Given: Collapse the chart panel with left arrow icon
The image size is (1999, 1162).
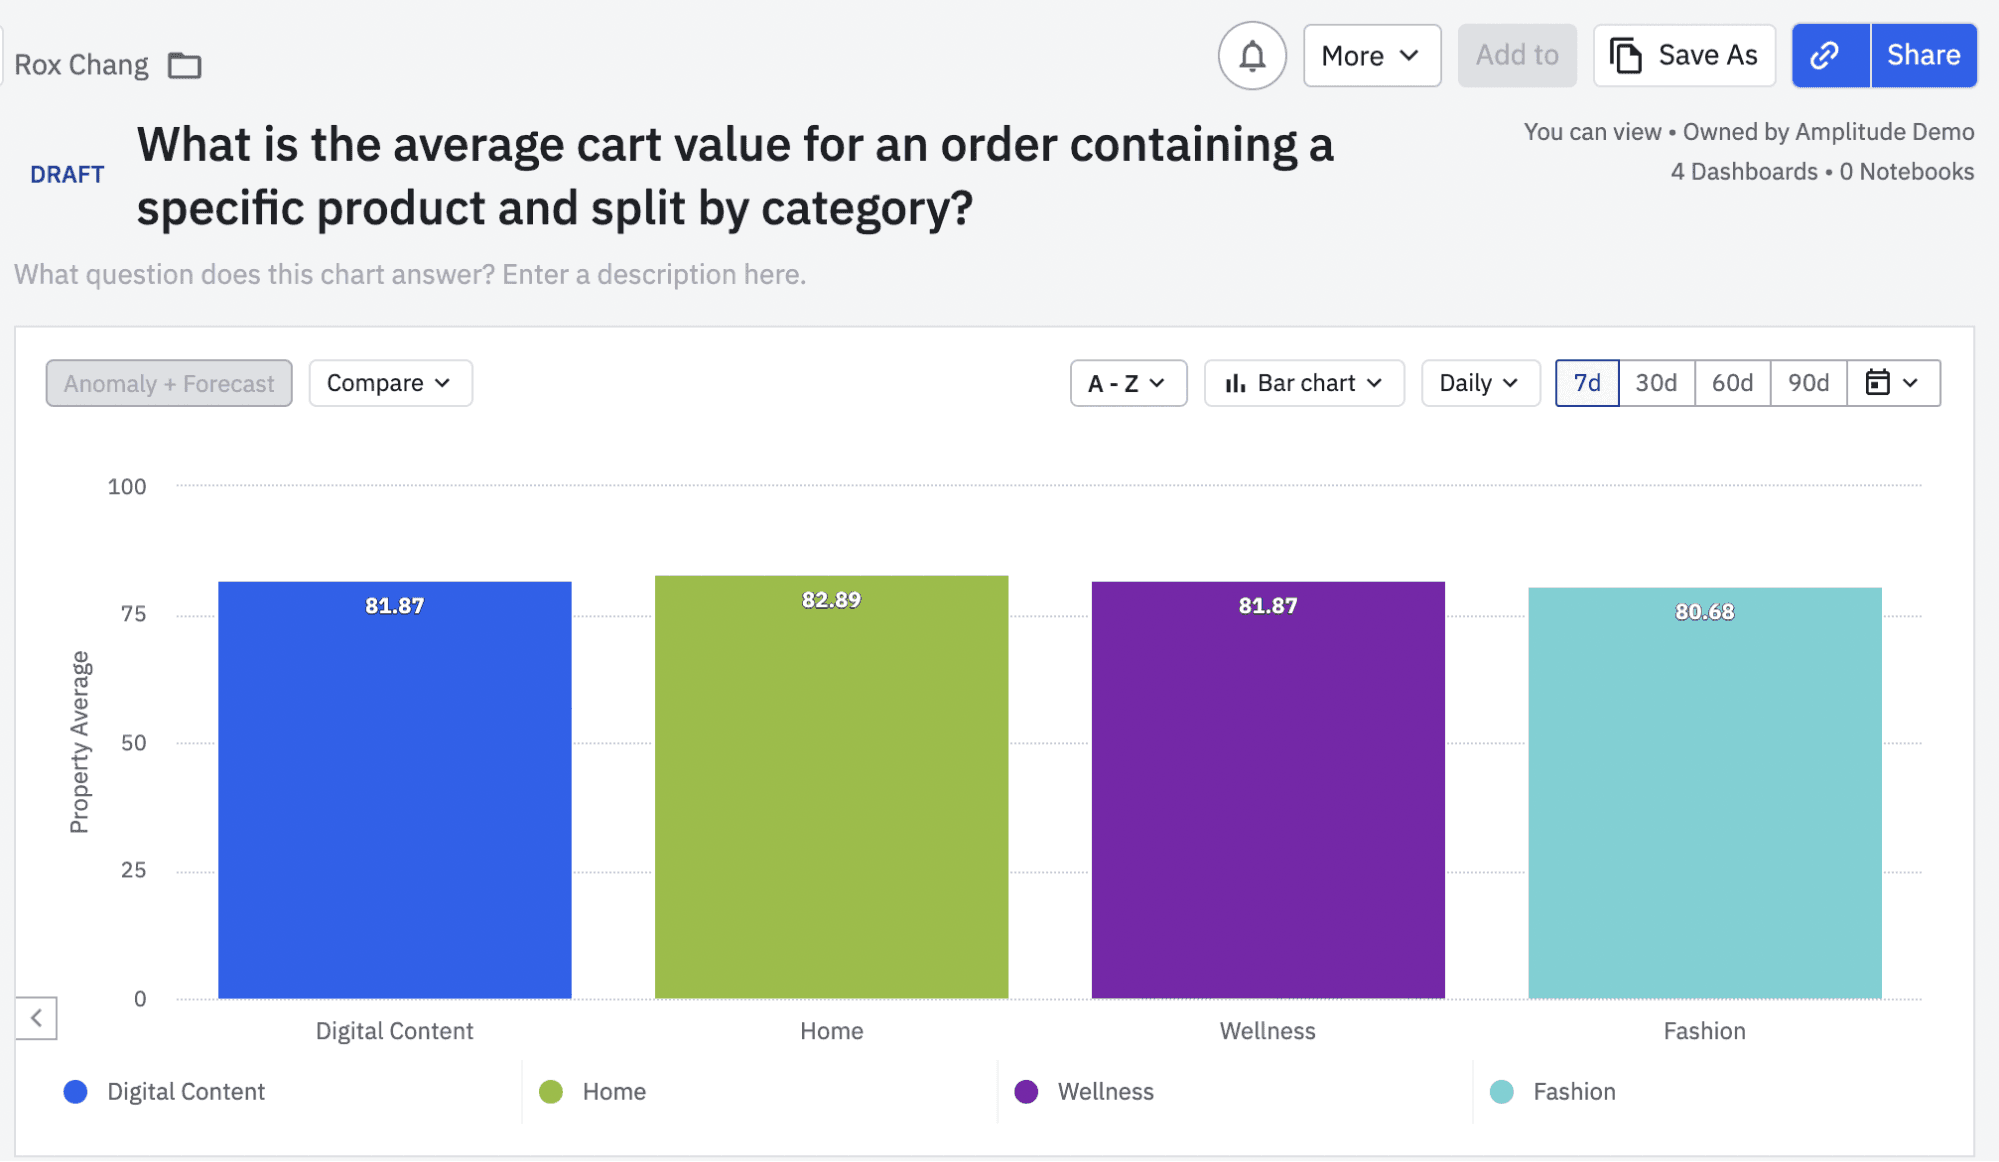Looking at the screenshot, I should 36,1018.
